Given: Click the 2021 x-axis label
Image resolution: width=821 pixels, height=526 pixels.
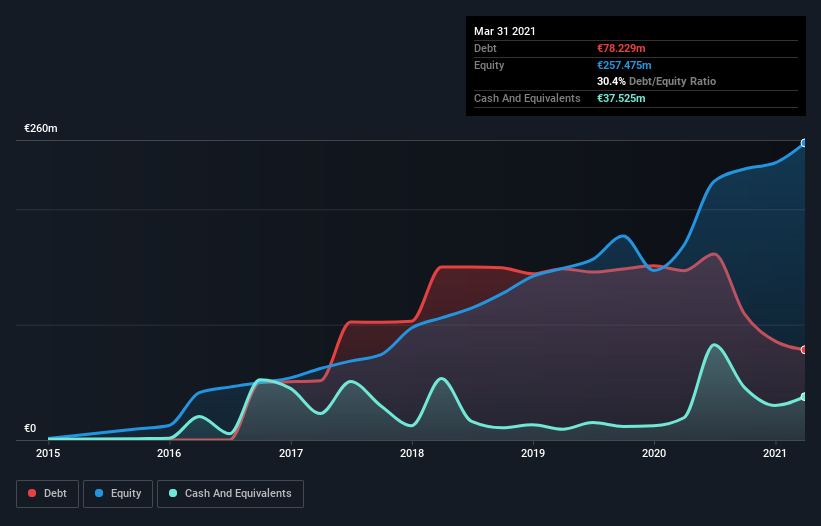Looking at the screenshot, I should [x=775, y=453].
